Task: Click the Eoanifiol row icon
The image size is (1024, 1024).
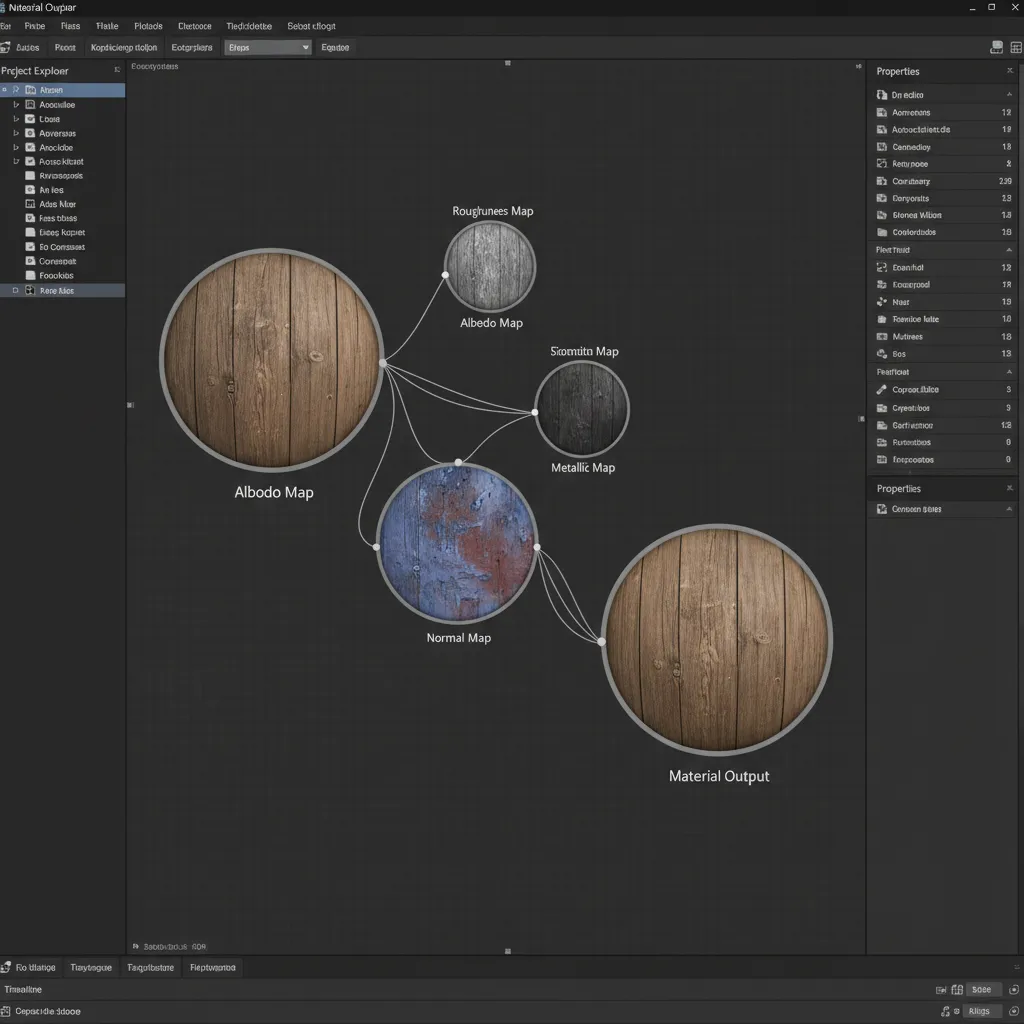Action: [x=882, y=267]
